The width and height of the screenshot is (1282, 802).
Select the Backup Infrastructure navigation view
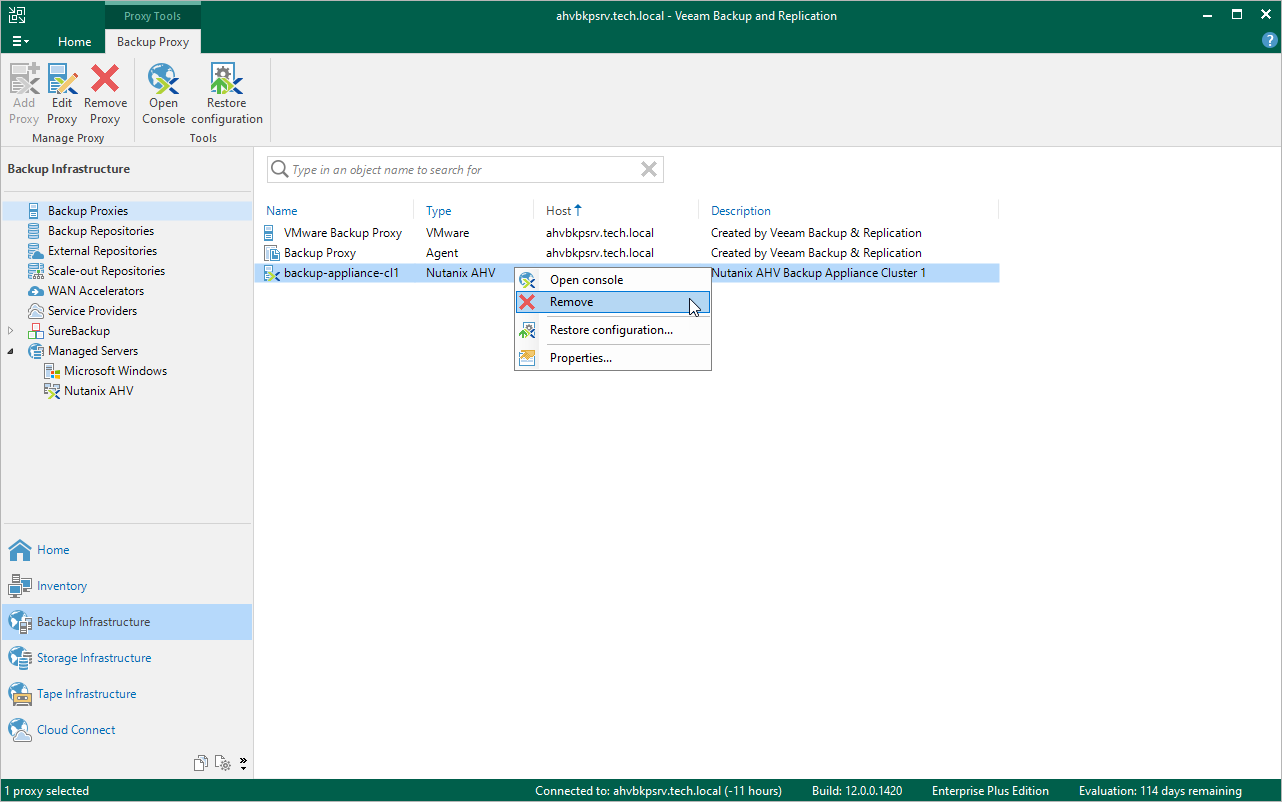click(126, 622)
